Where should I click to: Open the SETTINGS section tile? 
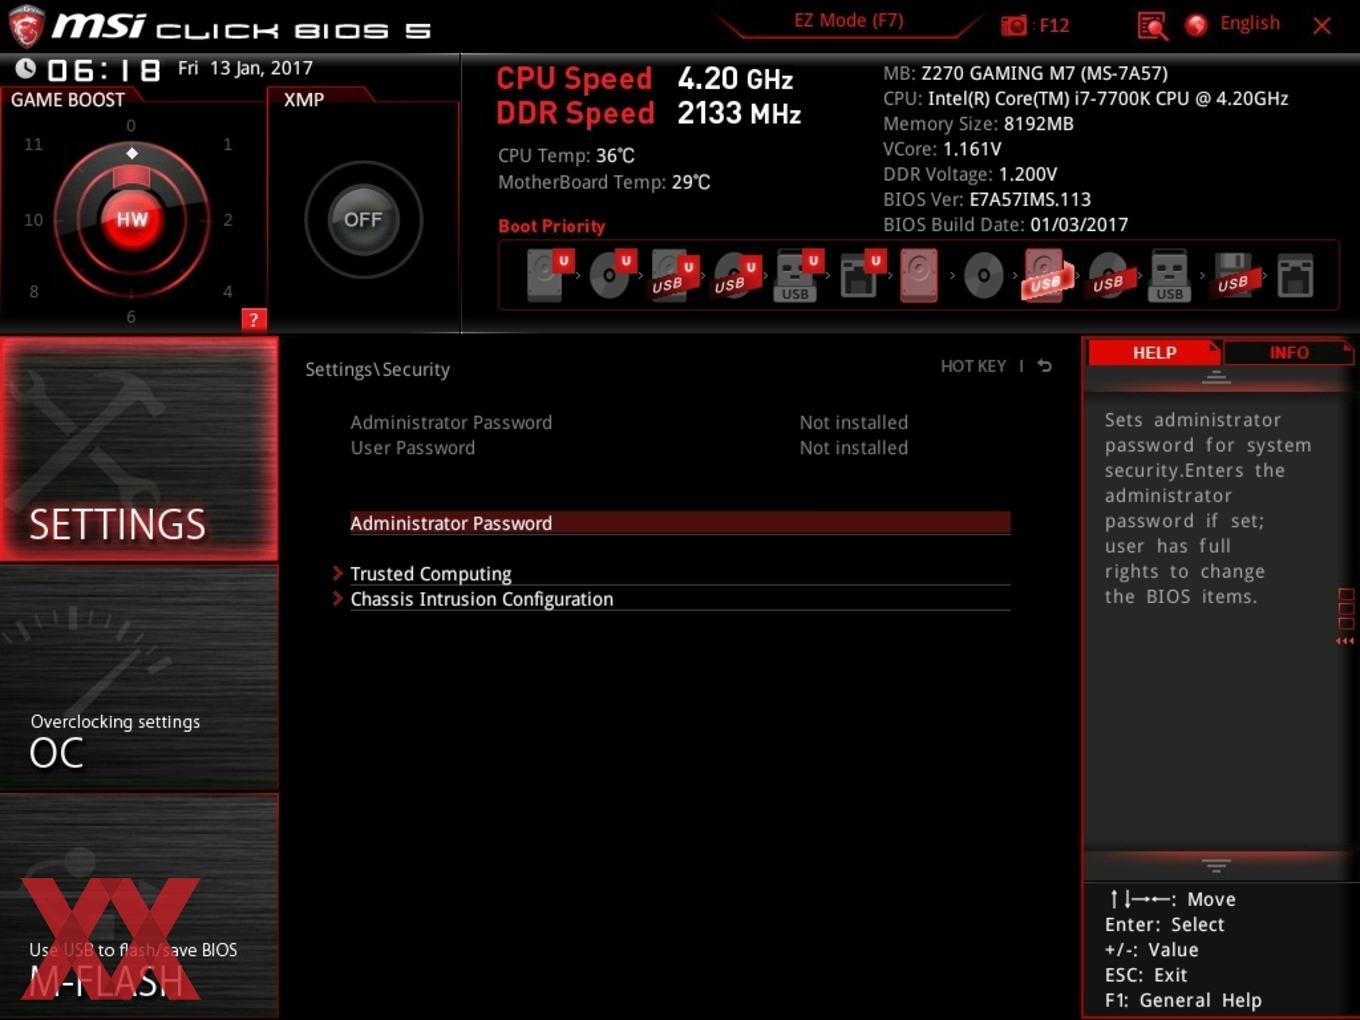pos(139,449)
